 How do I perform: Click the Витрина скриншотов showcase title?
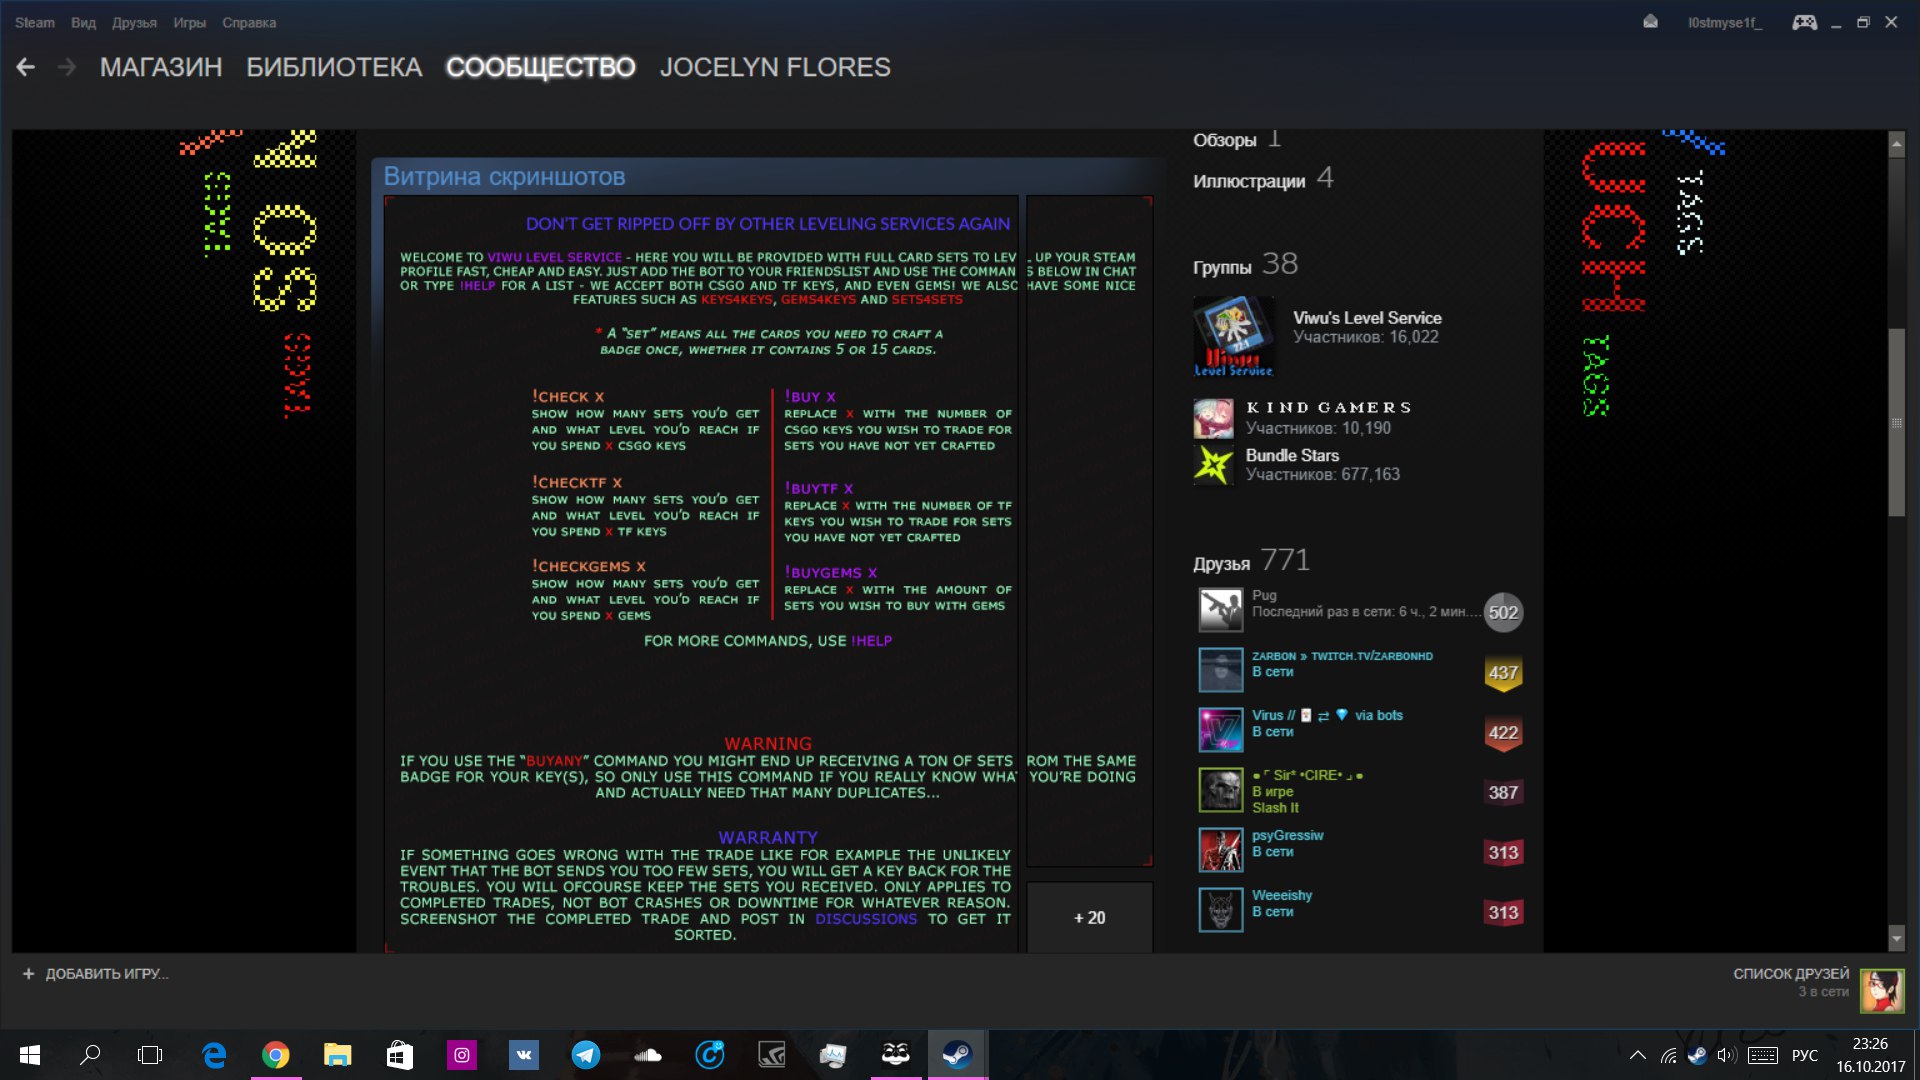(504, 177)
